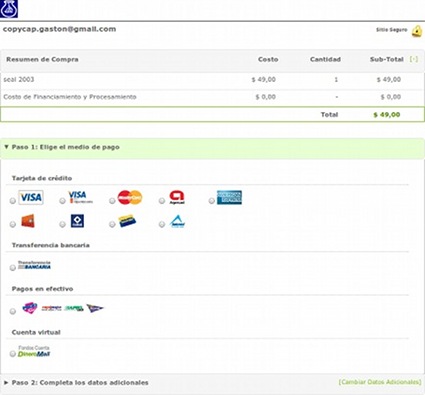The height and width of the screenshot is (395, 425).
Task: Select the MasterCard radio button
Action: tap(112, 201)
